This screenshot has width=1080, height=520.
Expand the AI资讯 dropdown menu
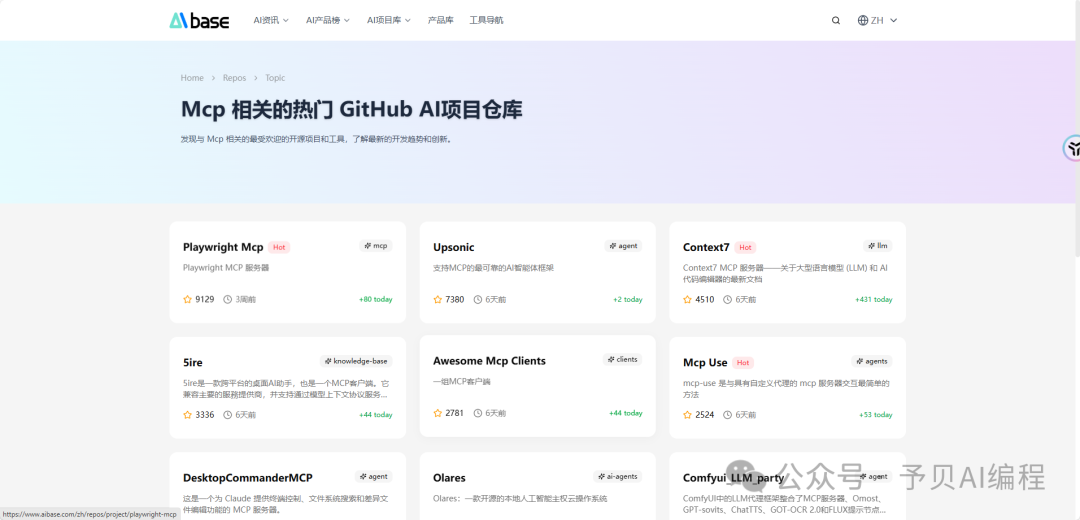coord(271,21)
